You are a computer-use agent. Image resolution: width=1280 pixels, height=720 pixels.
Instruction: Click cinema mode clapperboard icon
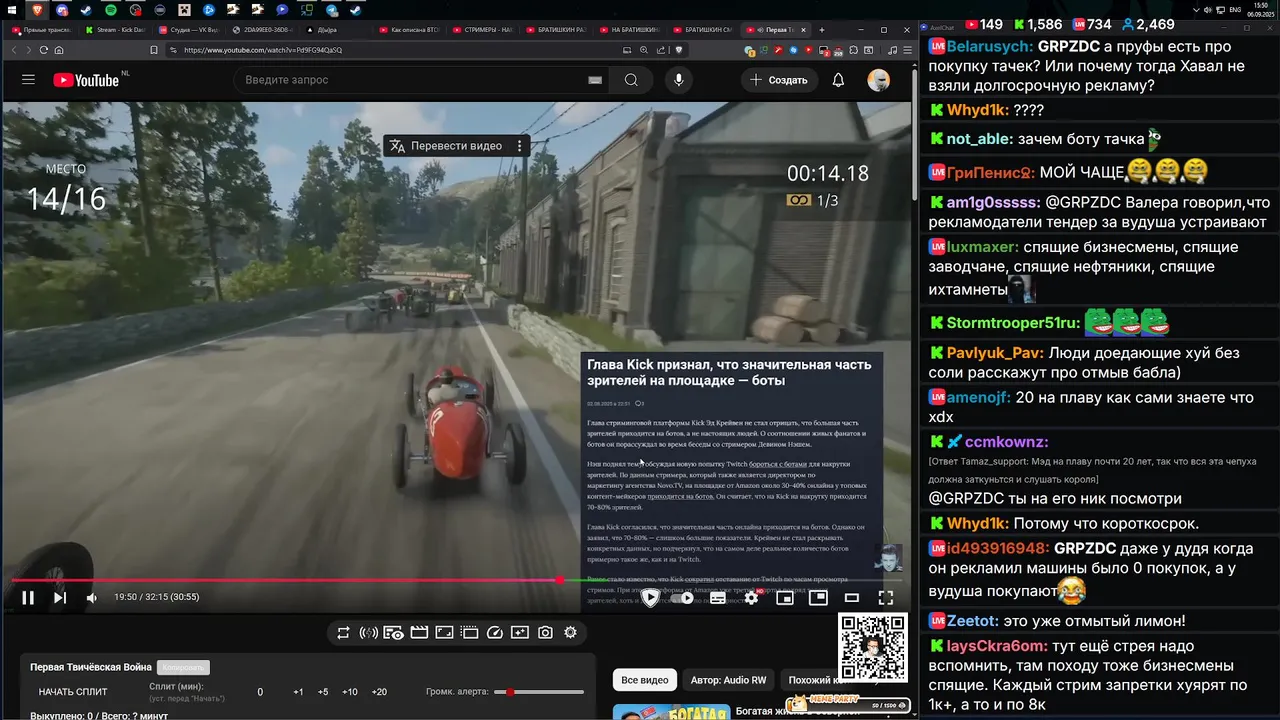[x=419, y=633]
